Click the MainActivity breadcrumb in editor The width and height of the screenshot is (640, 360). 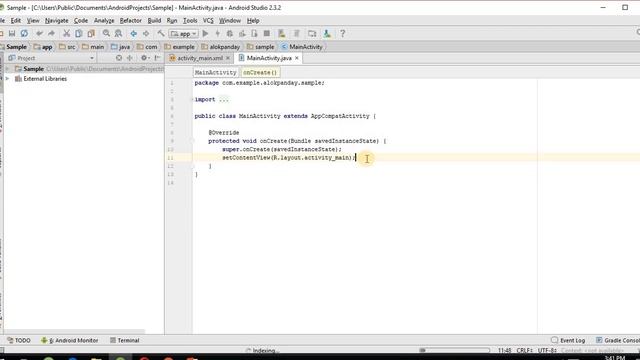216,72
